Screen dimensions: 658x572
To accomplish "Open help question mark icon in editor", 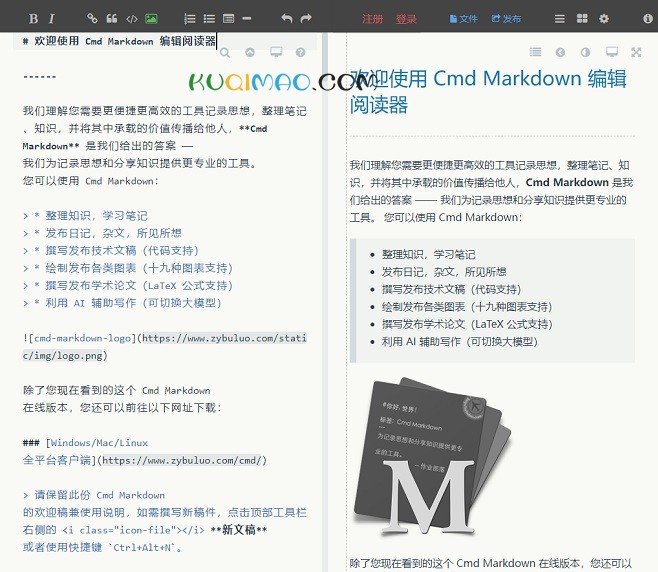I will [300, 52].
